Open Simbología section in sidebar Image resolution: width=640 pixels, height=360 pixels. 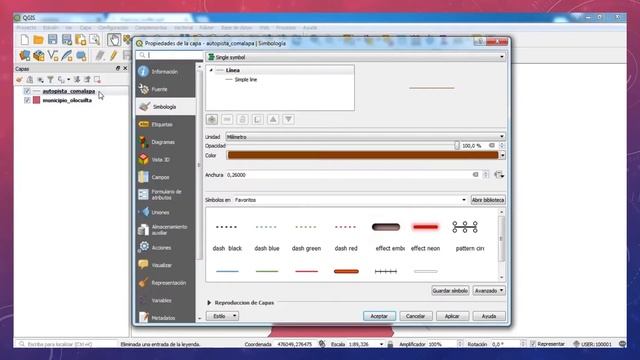[x=165, y=107]
